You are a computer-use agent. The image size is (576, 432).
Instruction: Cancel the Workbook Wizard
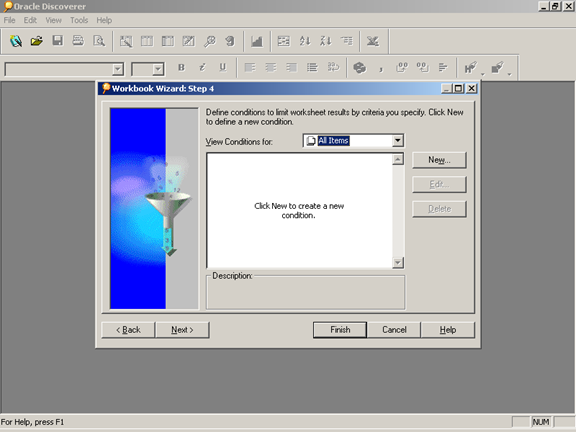pos(394,330)
